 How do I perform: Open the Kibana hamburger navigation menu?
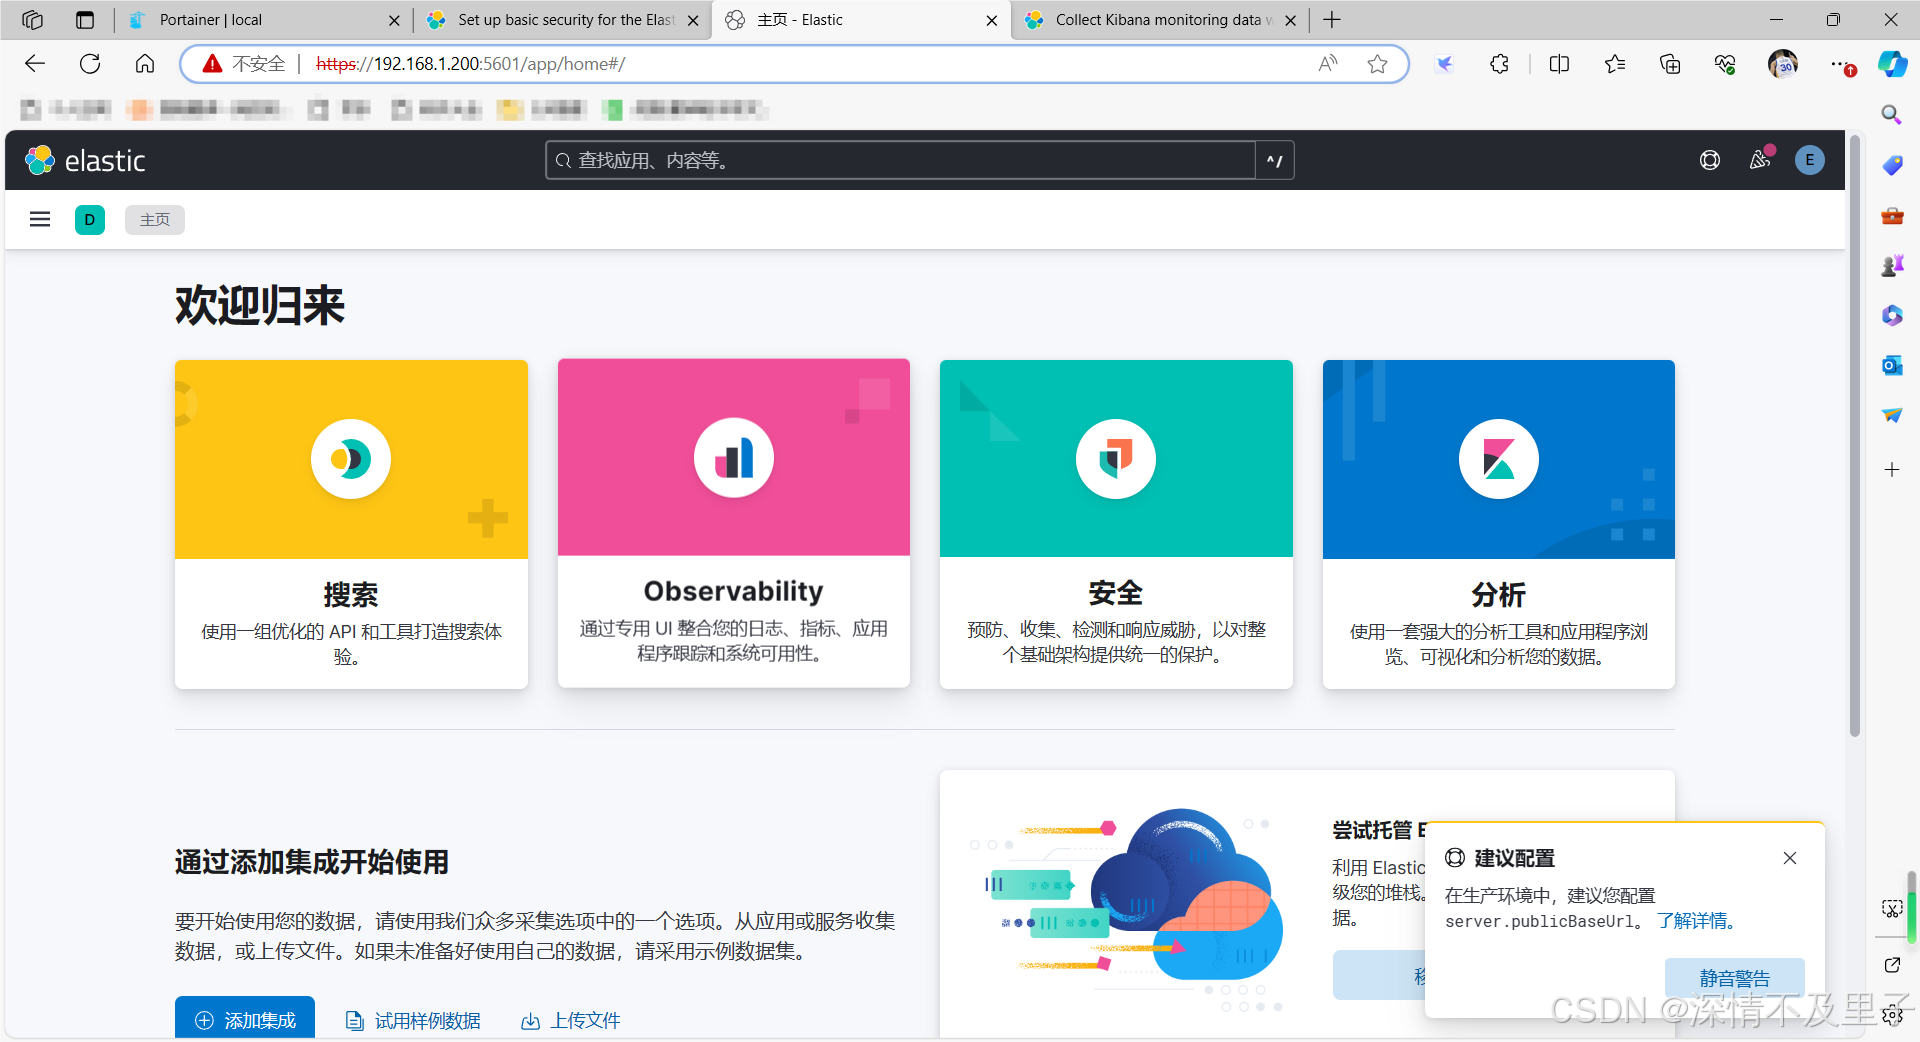point(40,219)
